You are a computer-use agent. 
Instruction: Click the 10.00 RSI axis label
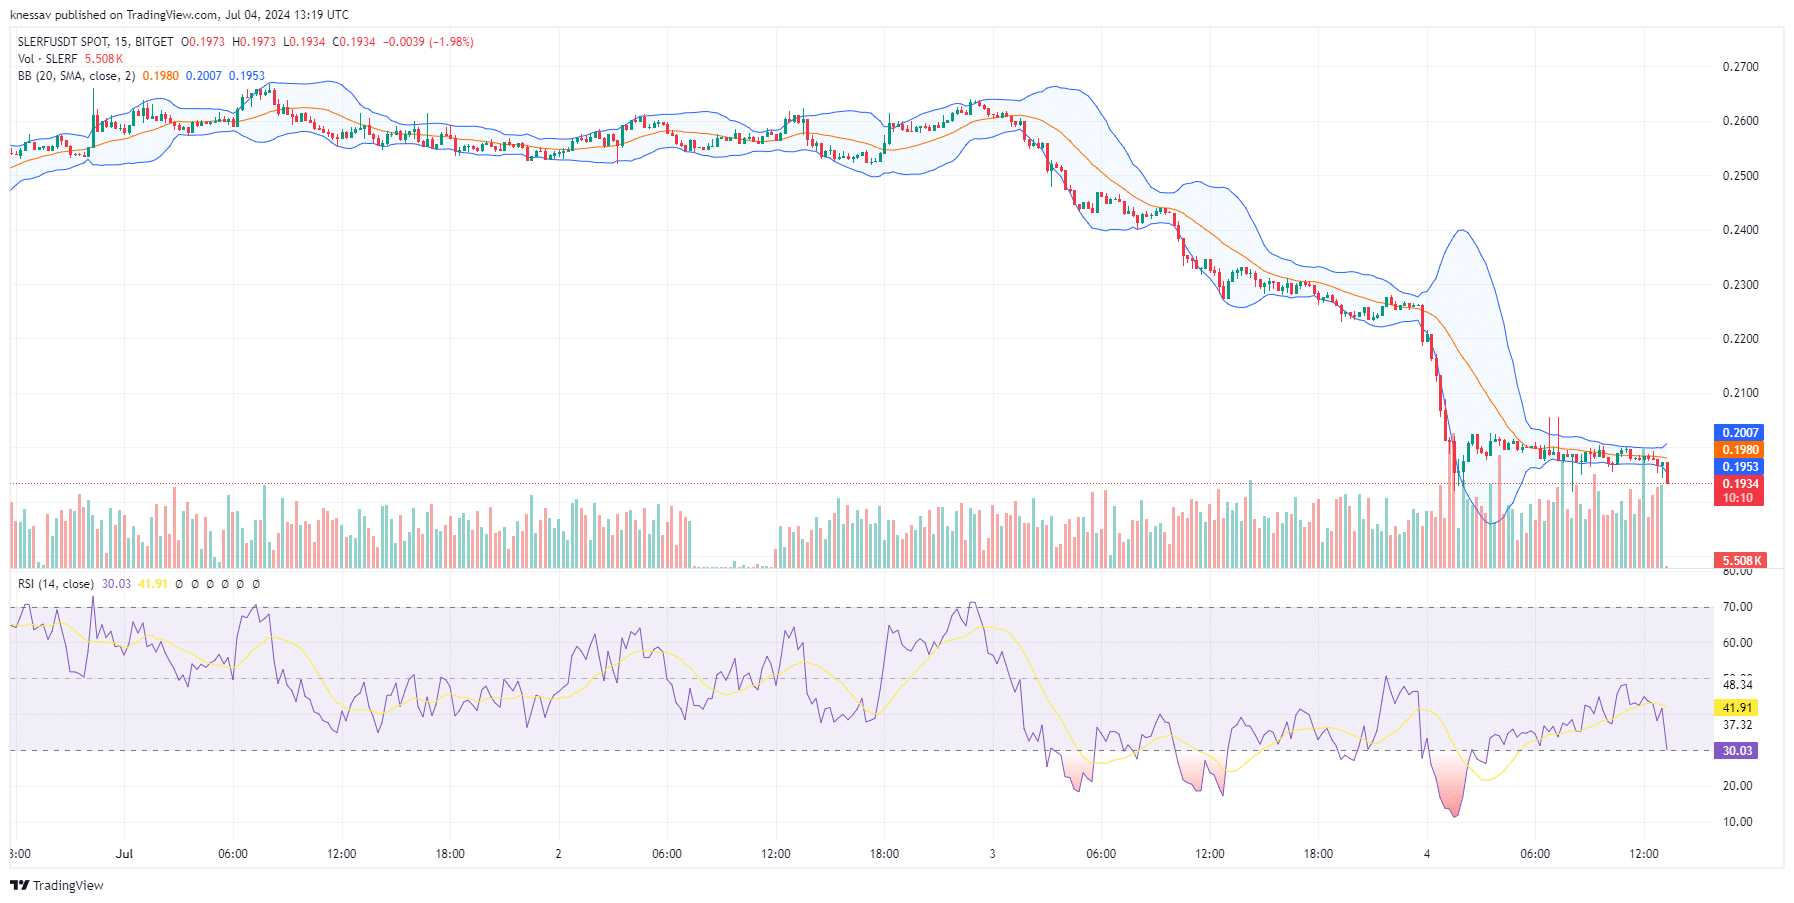coord(1737,822)
